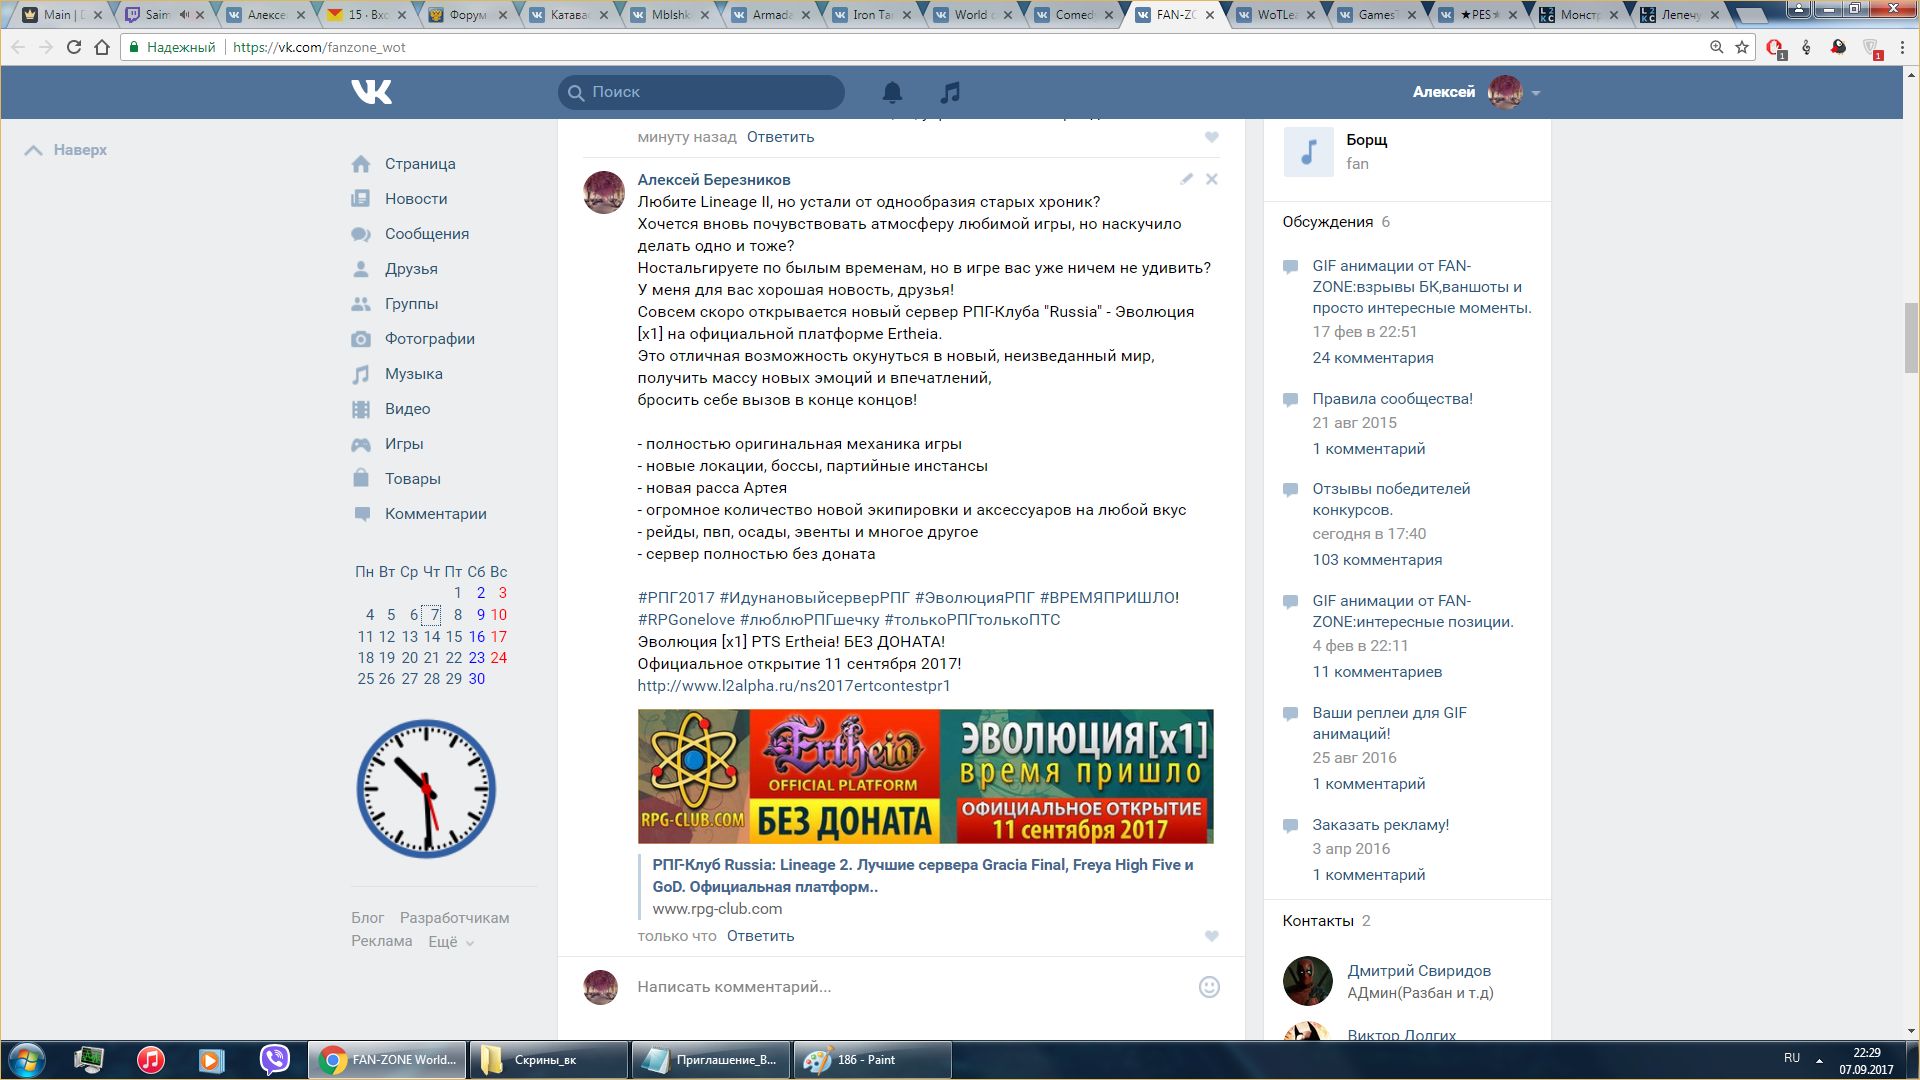The image size is (1920, 1080).
Task: Click Блог footer link
Action: pos(368,918)
